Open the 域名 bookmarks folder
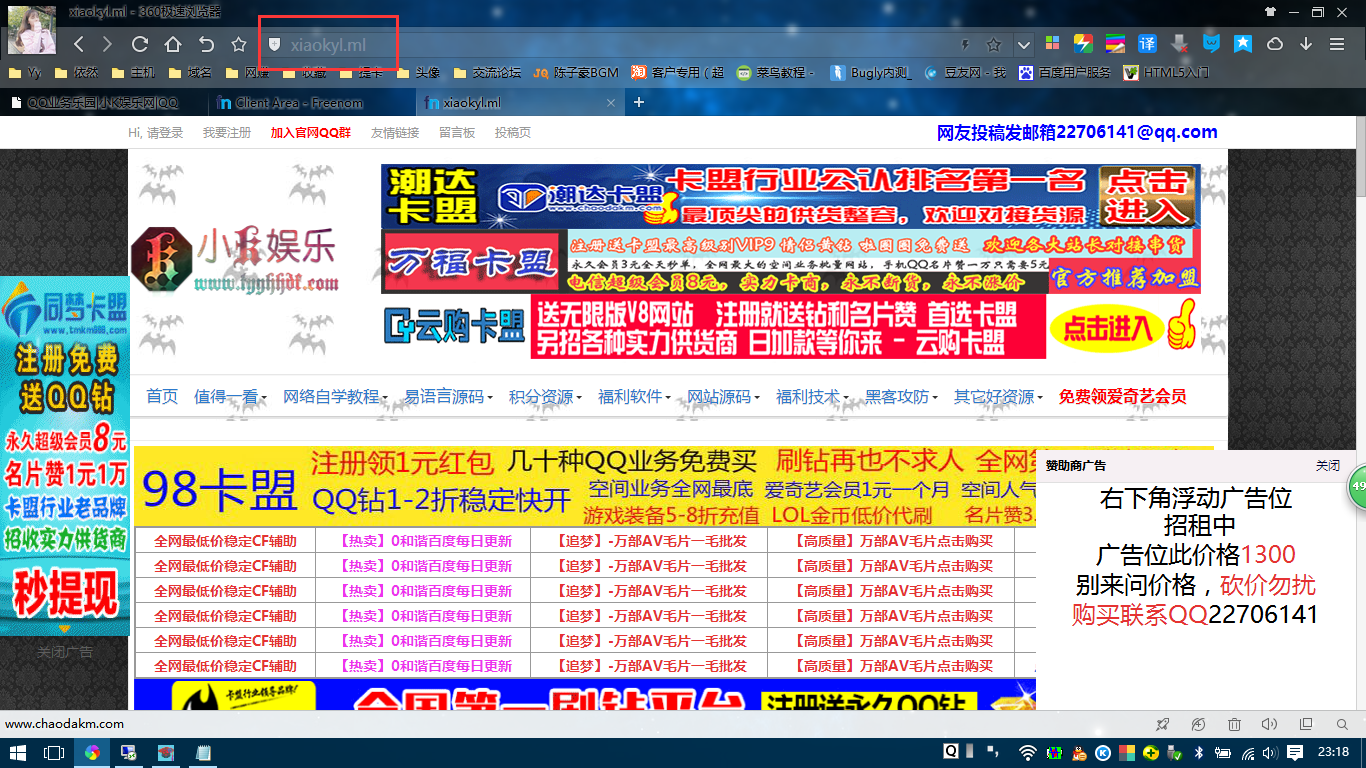 [x=190, y=73]
